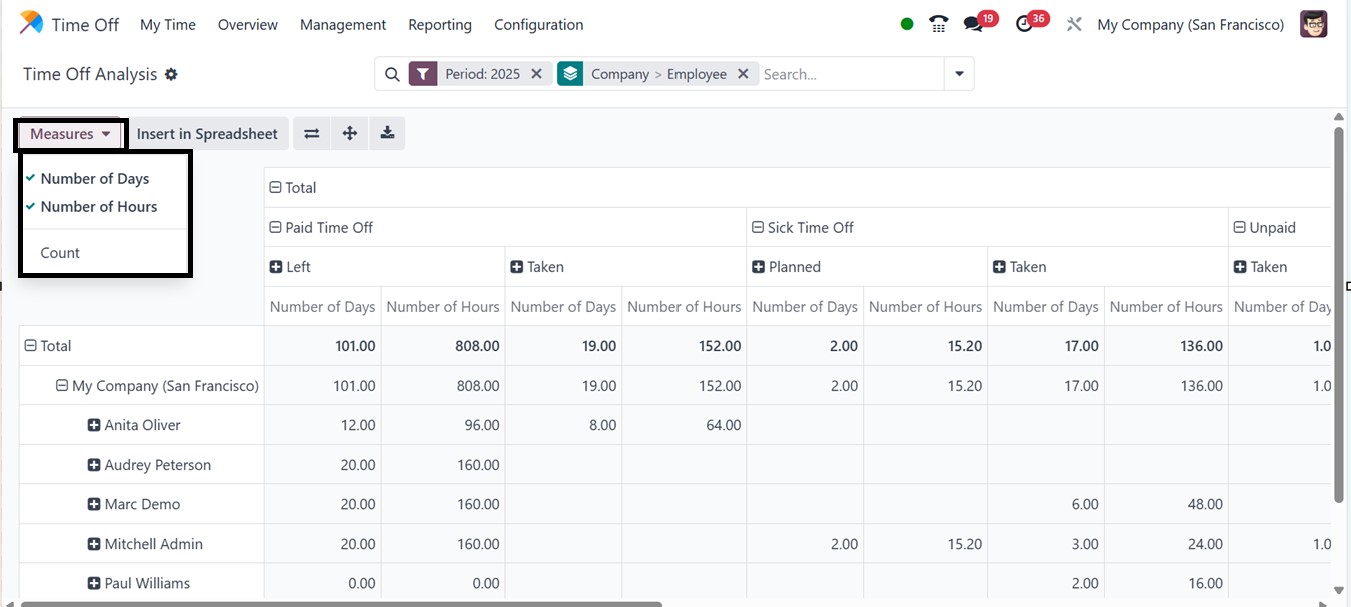Open the Measures dropdown
The width and height of the screenshot is (1351, 607).
(68, 133)
